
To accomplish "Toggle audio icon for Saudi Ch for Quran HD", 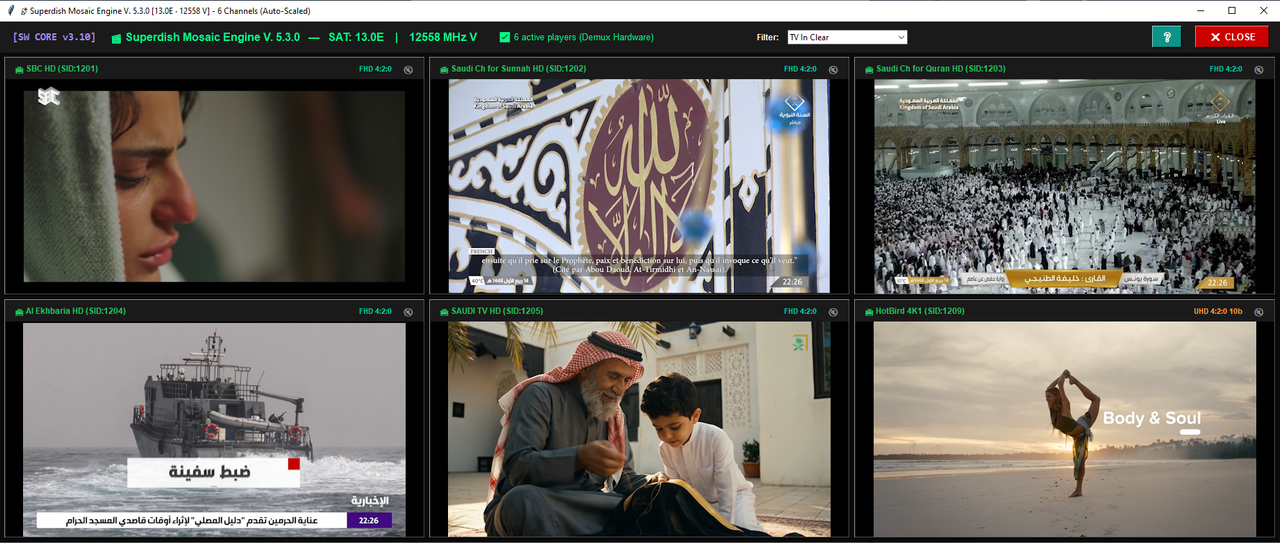I will tap(1258, 69).
